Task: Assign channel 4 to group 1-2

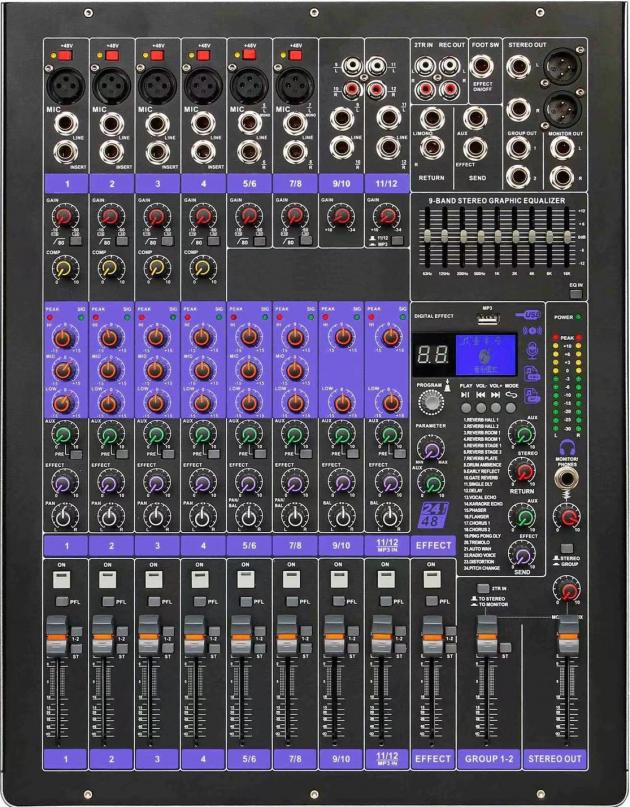Action: [x=215, y=631]
